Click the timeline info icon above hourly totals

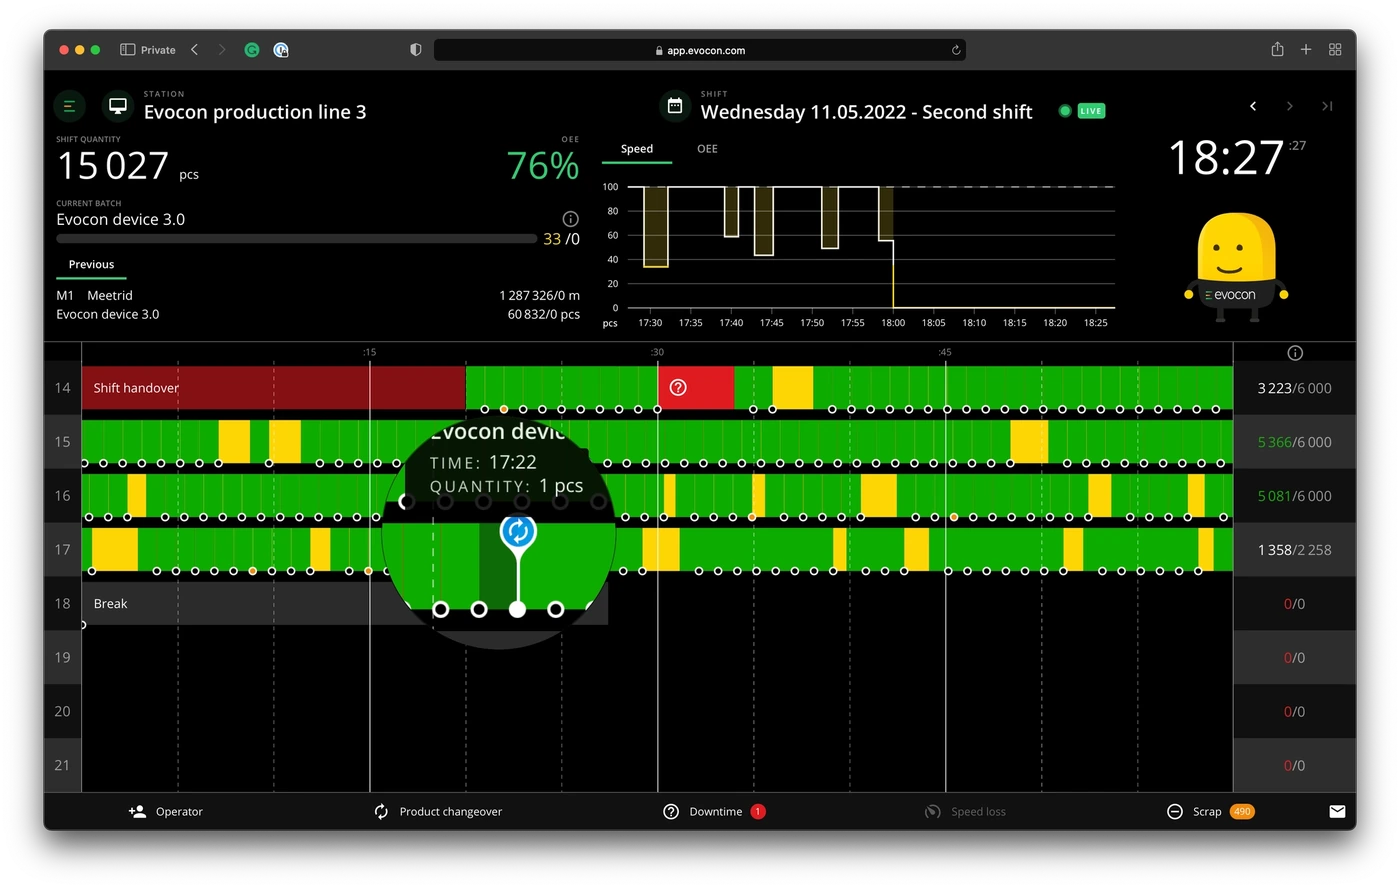pyautogui.click(x=1295, y=353)
